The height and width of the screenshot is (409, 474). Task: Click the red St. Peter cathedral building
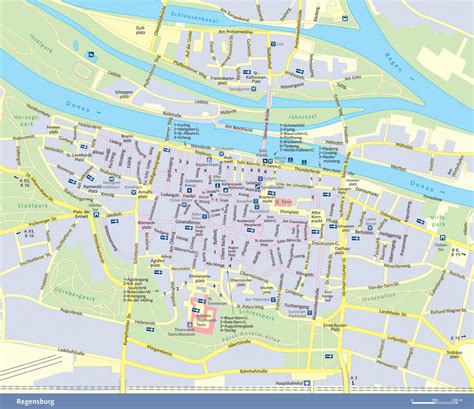283,201
